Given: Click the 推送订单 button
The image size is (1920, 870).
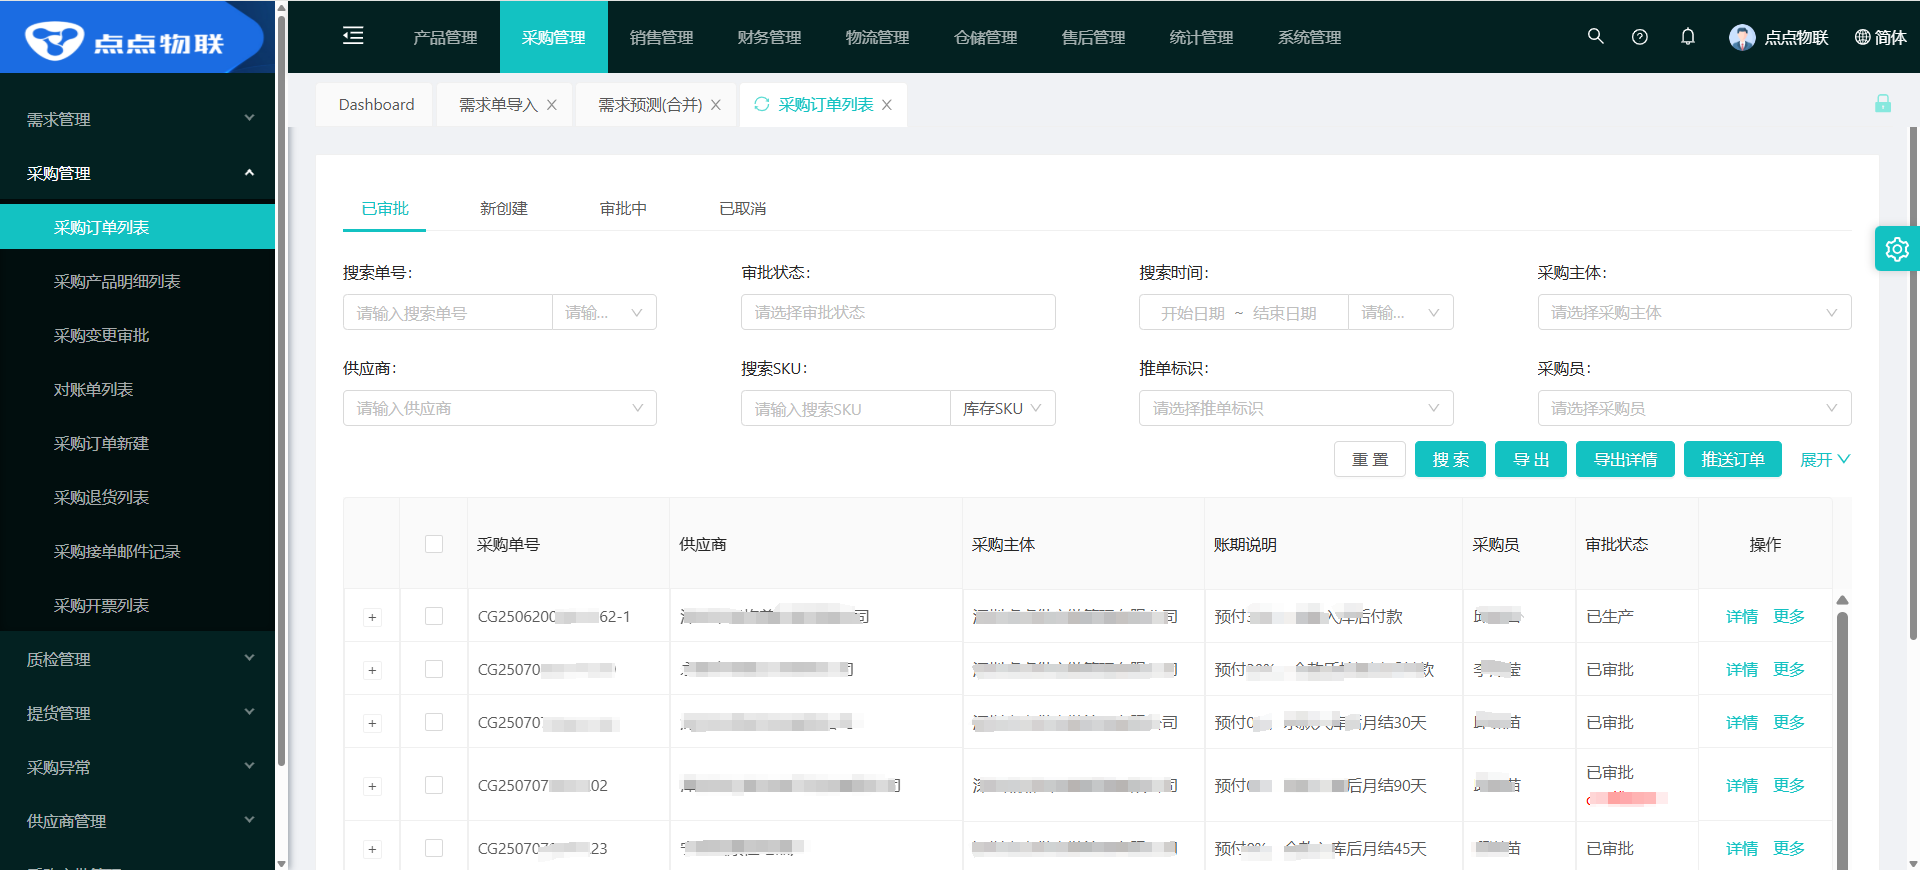Looking at the screenshot, I should click(x=1733, y=459).
